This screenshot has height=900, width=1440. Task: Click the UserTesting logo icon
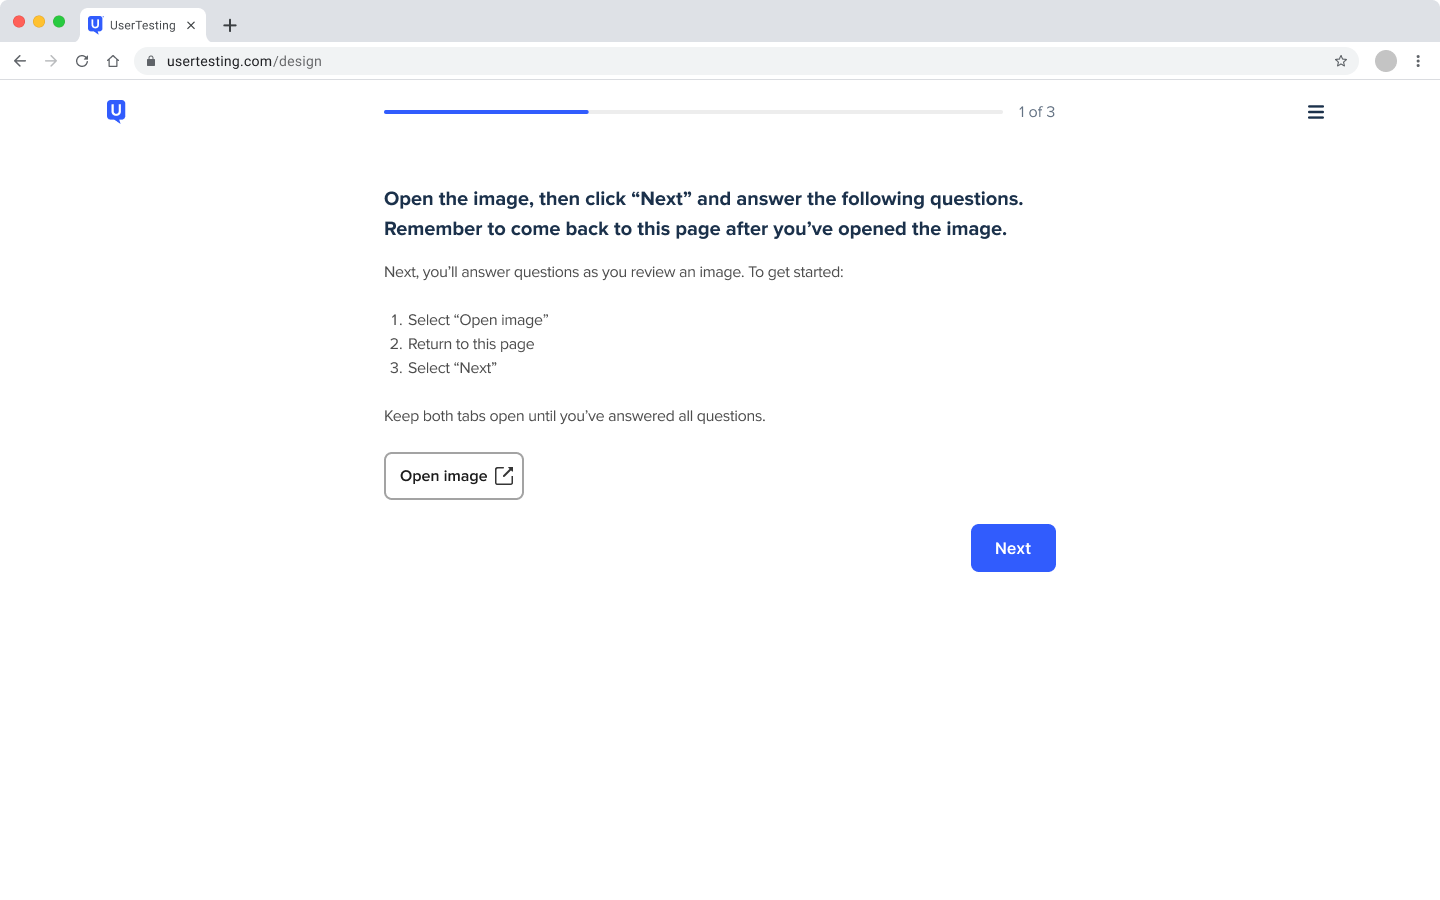(x=116, y=111)
